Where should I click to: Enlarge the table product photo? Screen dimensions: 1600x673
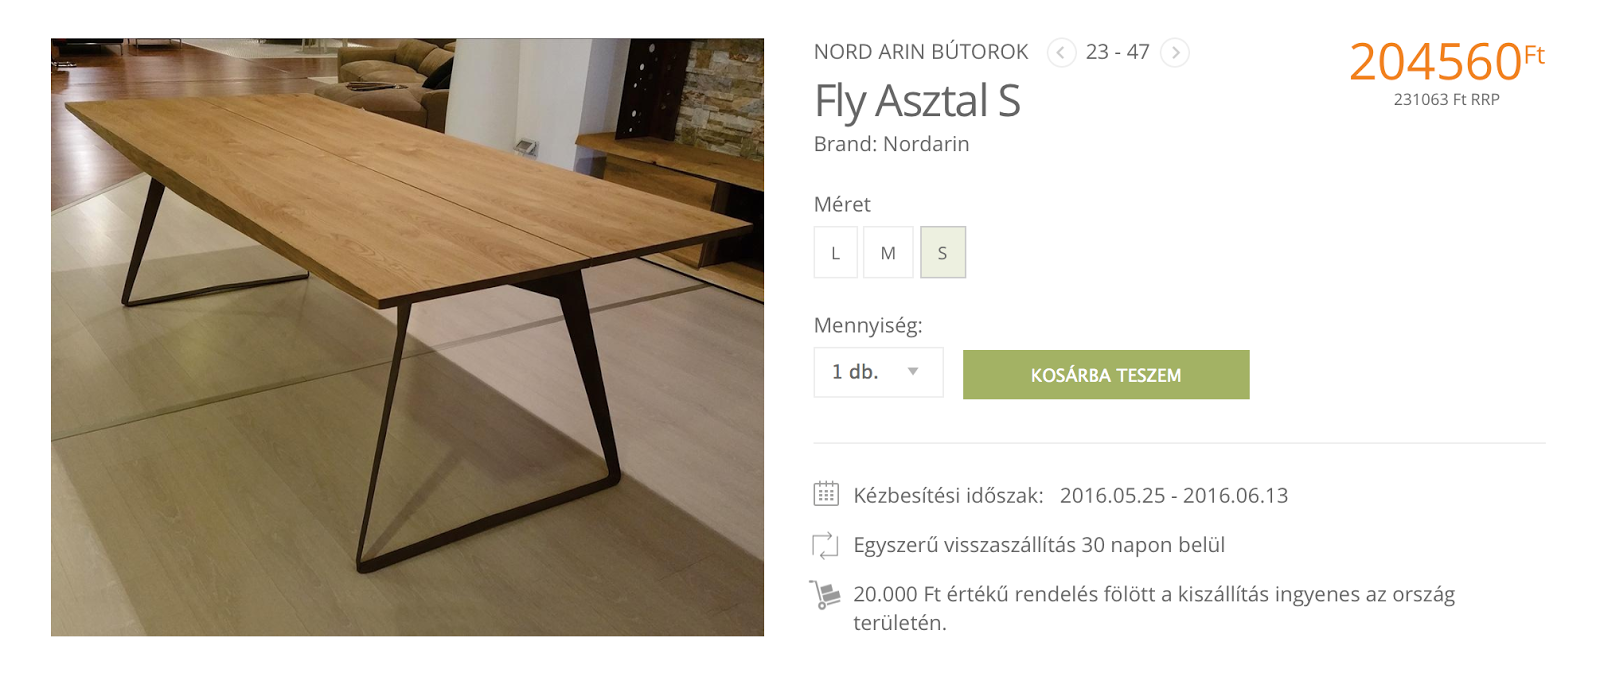(x=407, y=337)
